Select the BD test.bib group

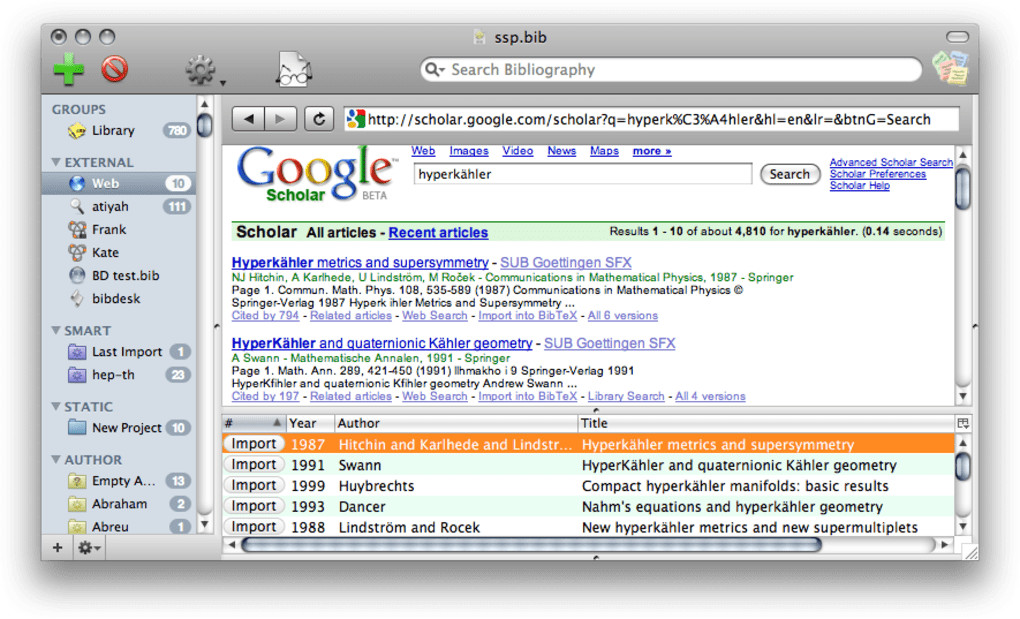119,276
